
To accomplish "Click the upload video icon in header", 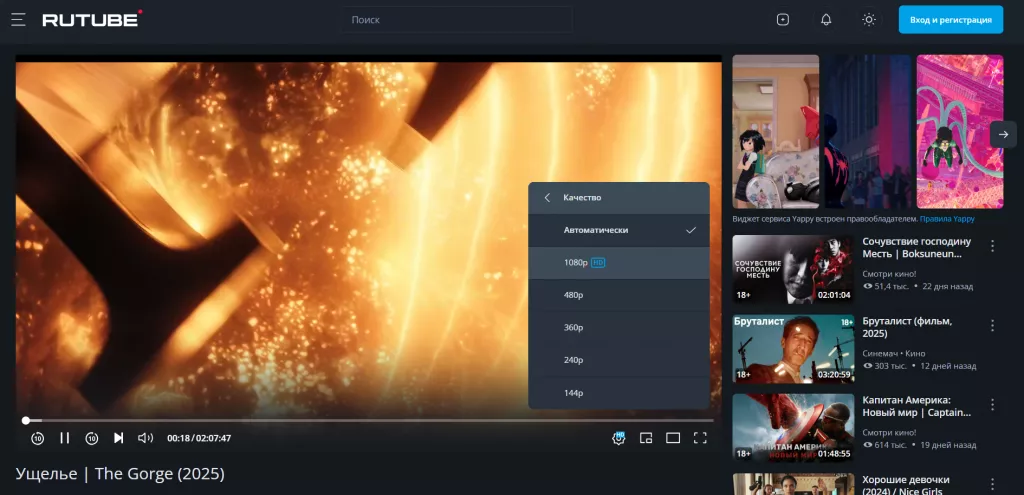I will click(783, 19).
